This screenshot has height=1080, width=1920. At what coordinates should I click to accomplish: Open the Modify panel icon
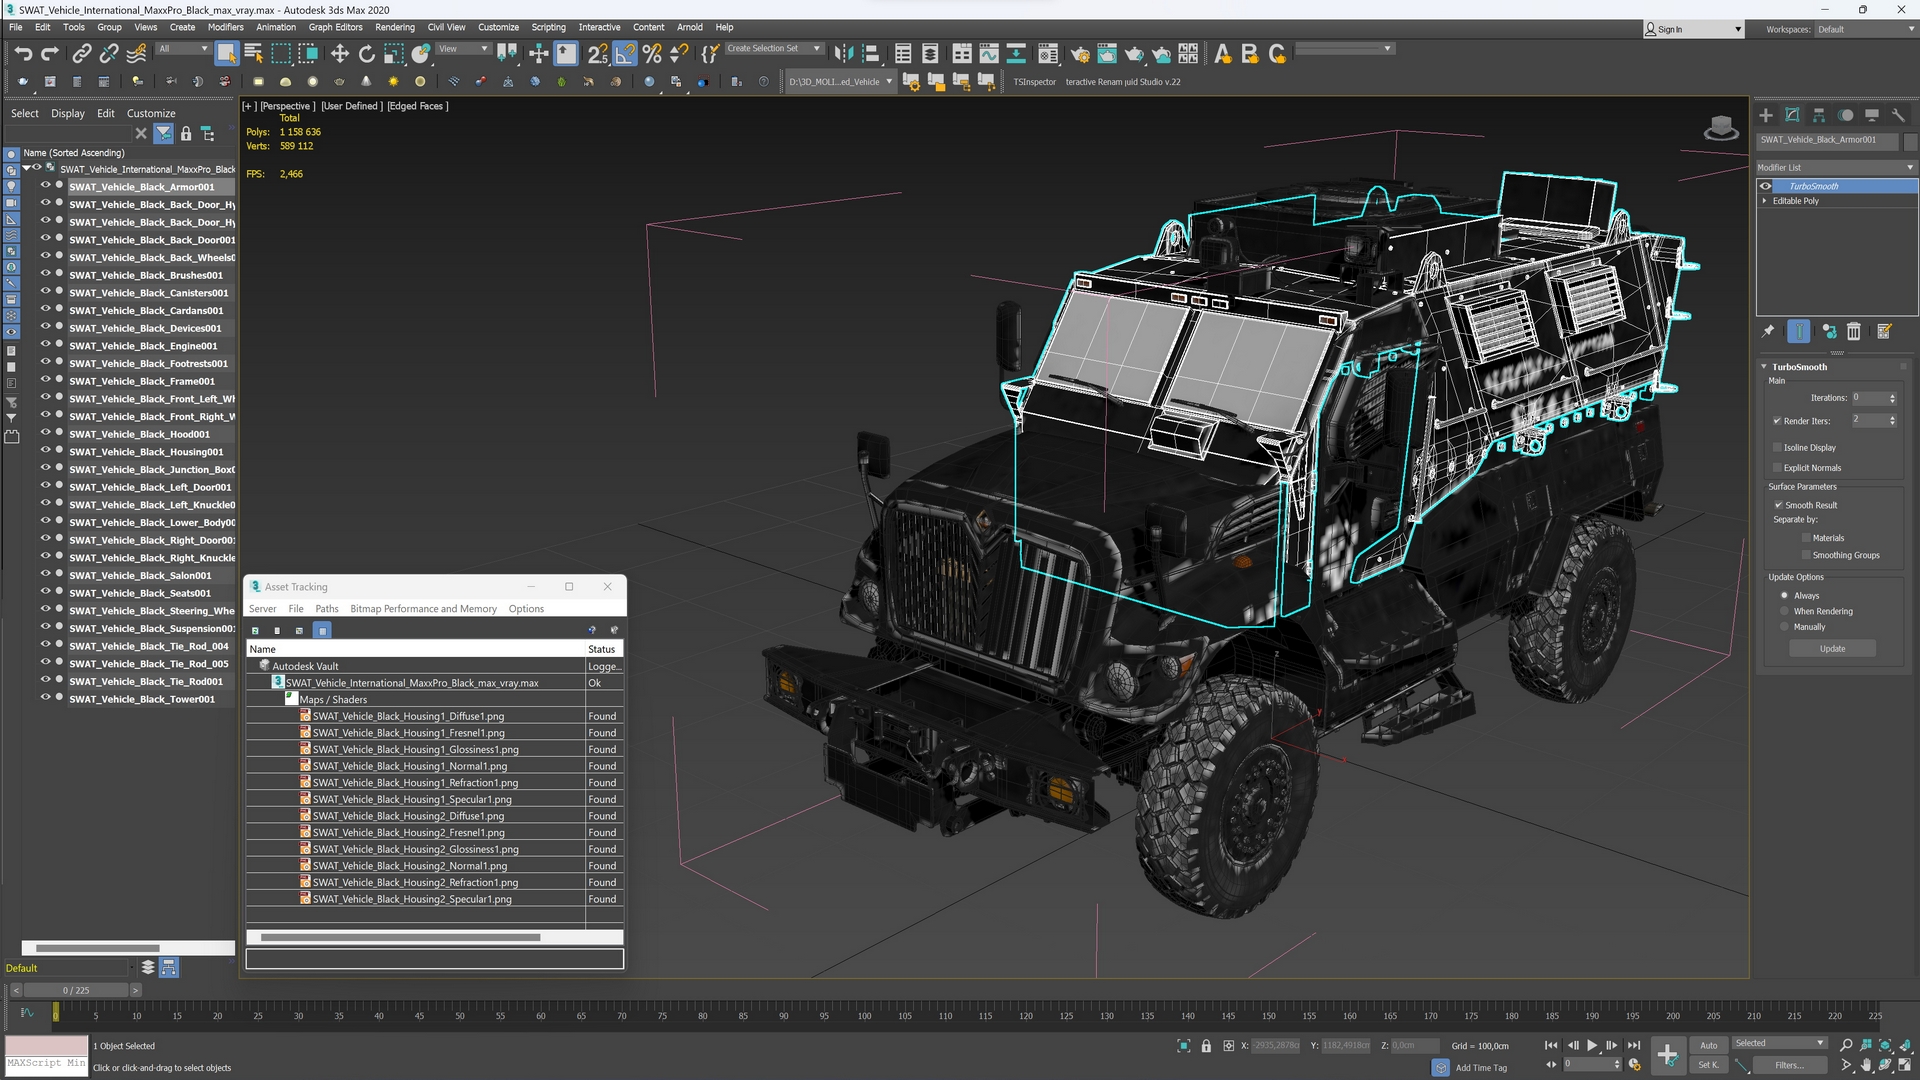click(x=1792, y=115)
